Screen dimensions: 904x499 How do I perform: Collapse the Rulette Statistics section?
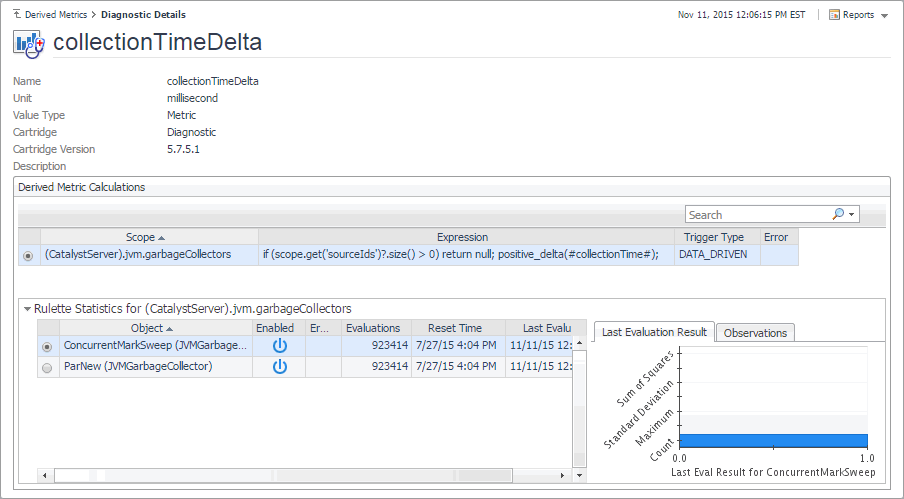27,309
